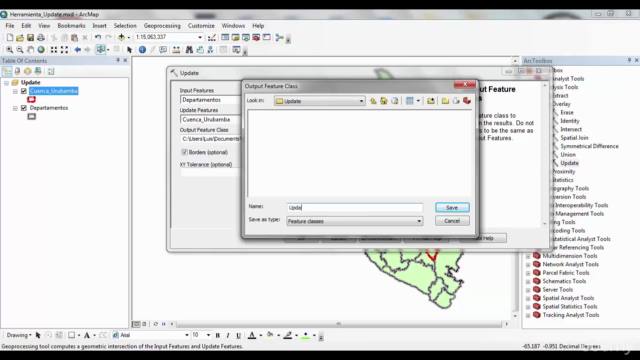640x360 pixels.
Task: Open the Look in folder dropdown
Action: pyautogui.click(x=361, y=101)
